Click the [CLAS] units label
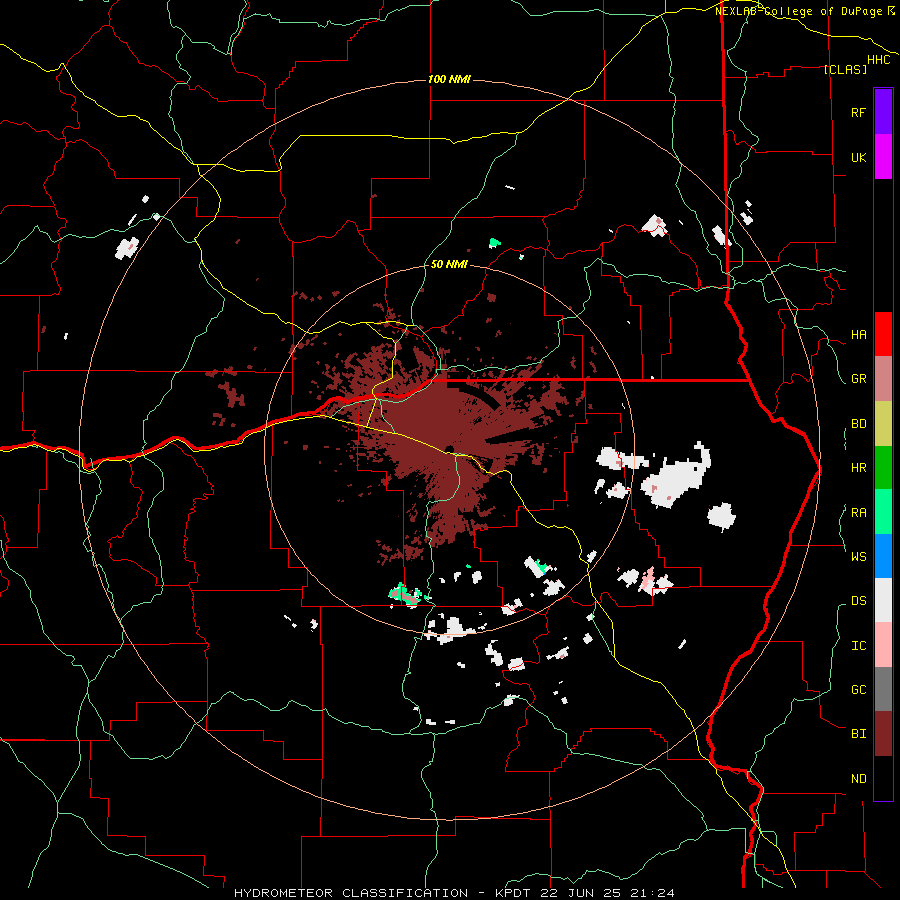The height and width of the screenshot is (900, 900). click(845, 69)
